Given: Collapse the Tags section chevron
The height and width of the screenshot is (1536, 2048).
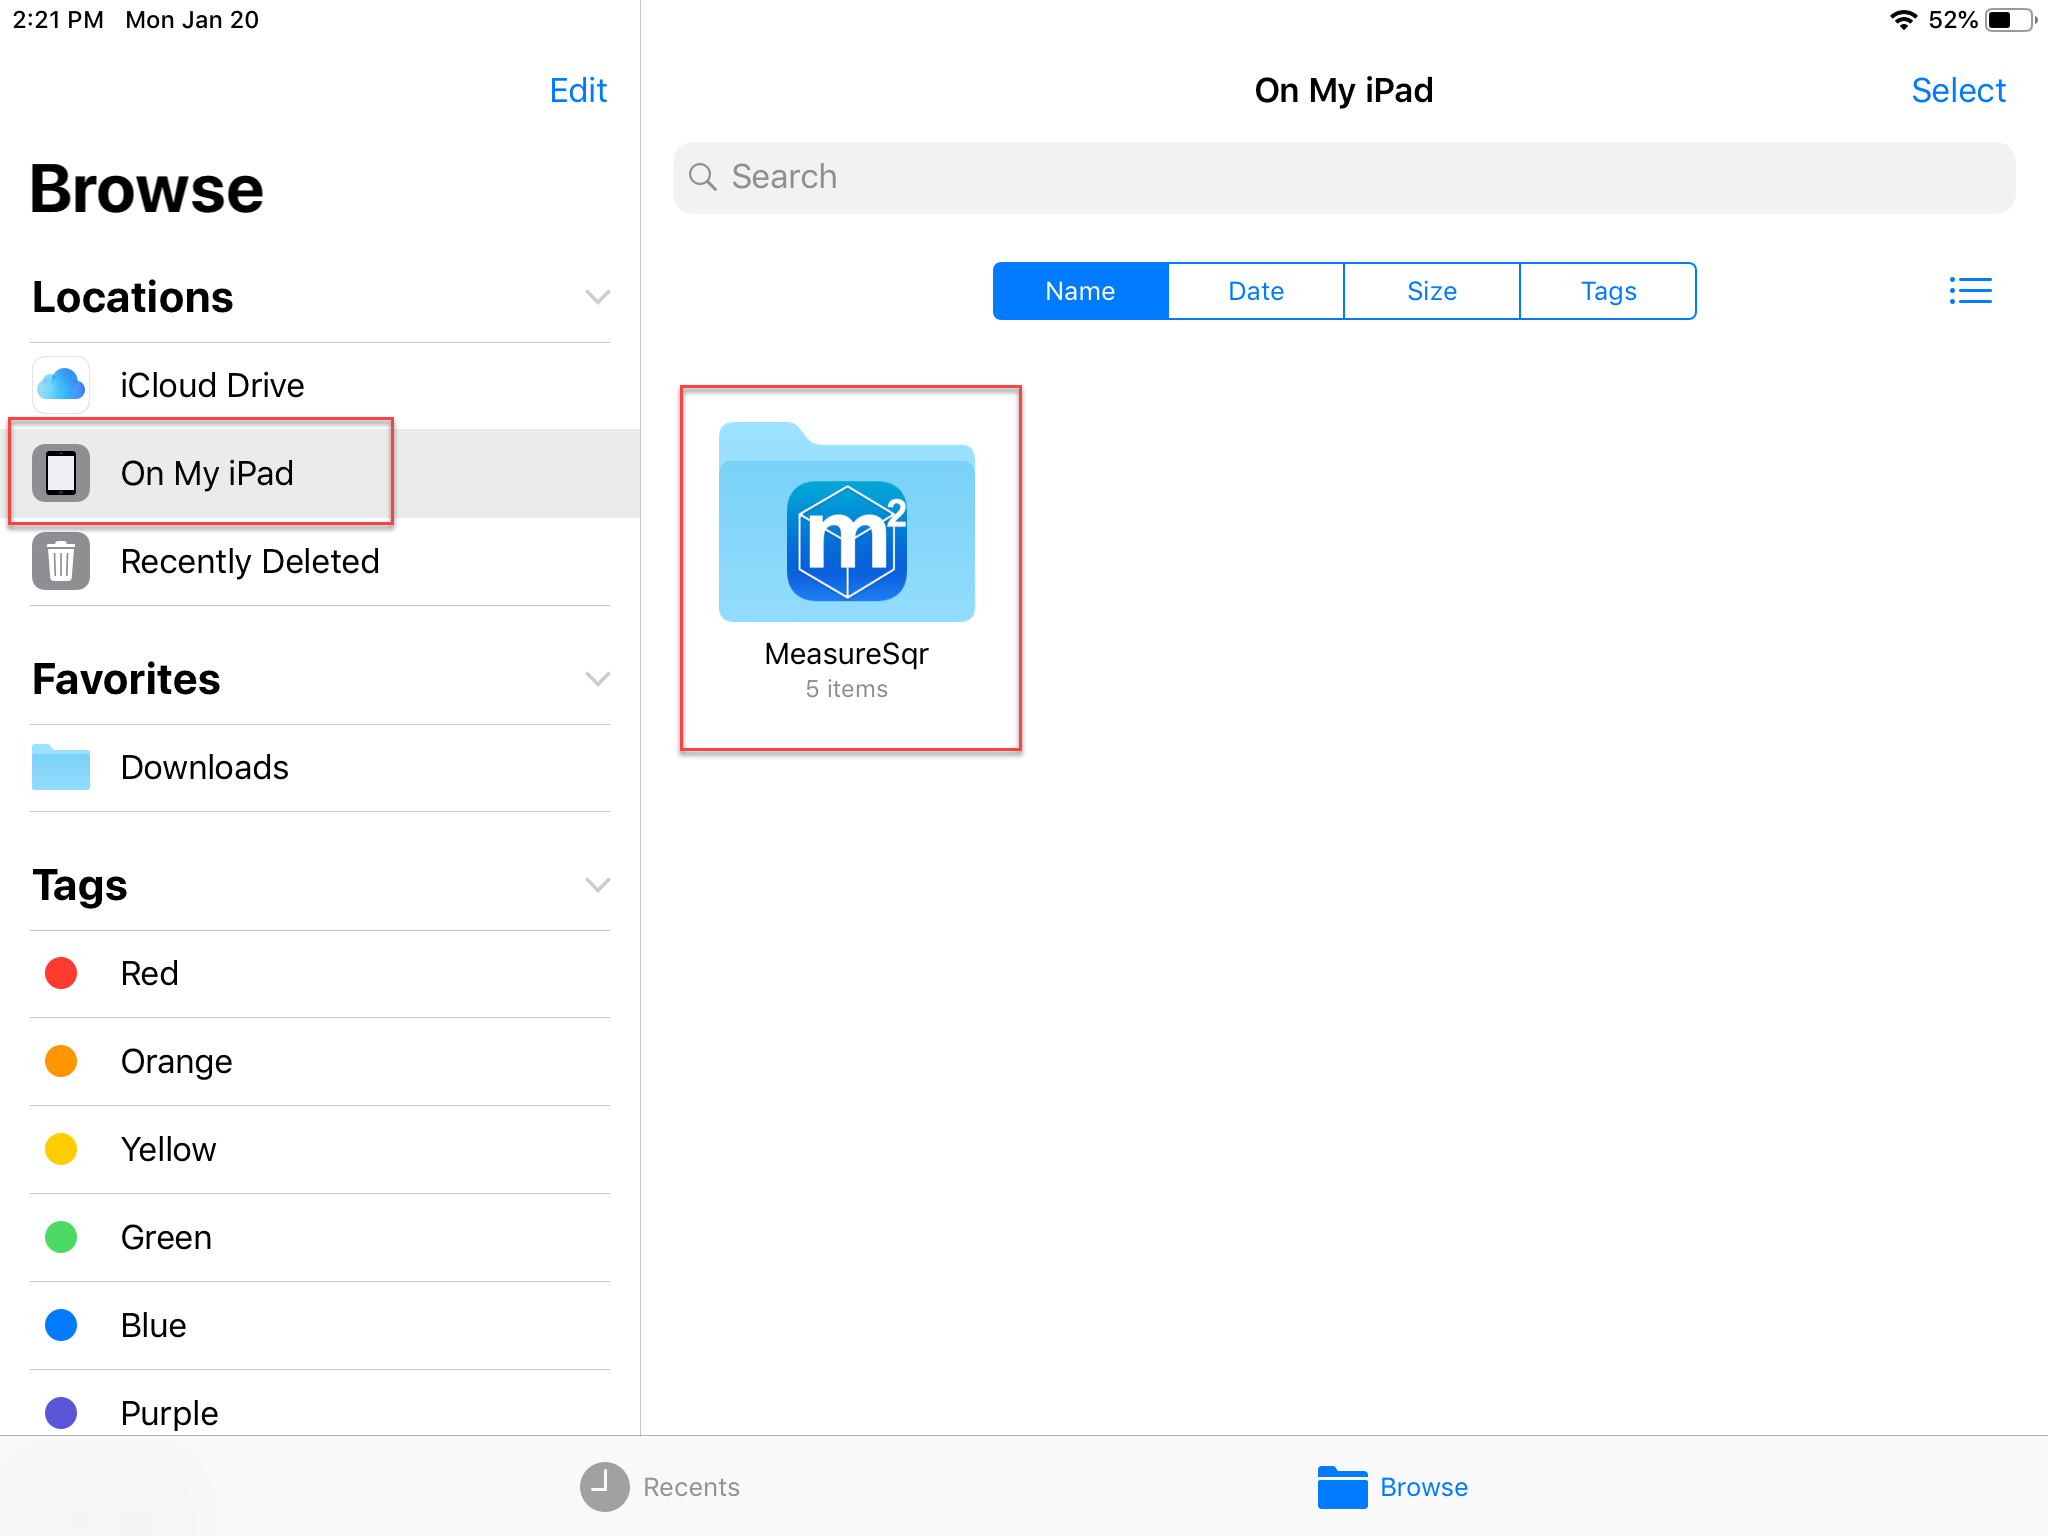Looking at the screenshot, I should (x=597, y=885).
